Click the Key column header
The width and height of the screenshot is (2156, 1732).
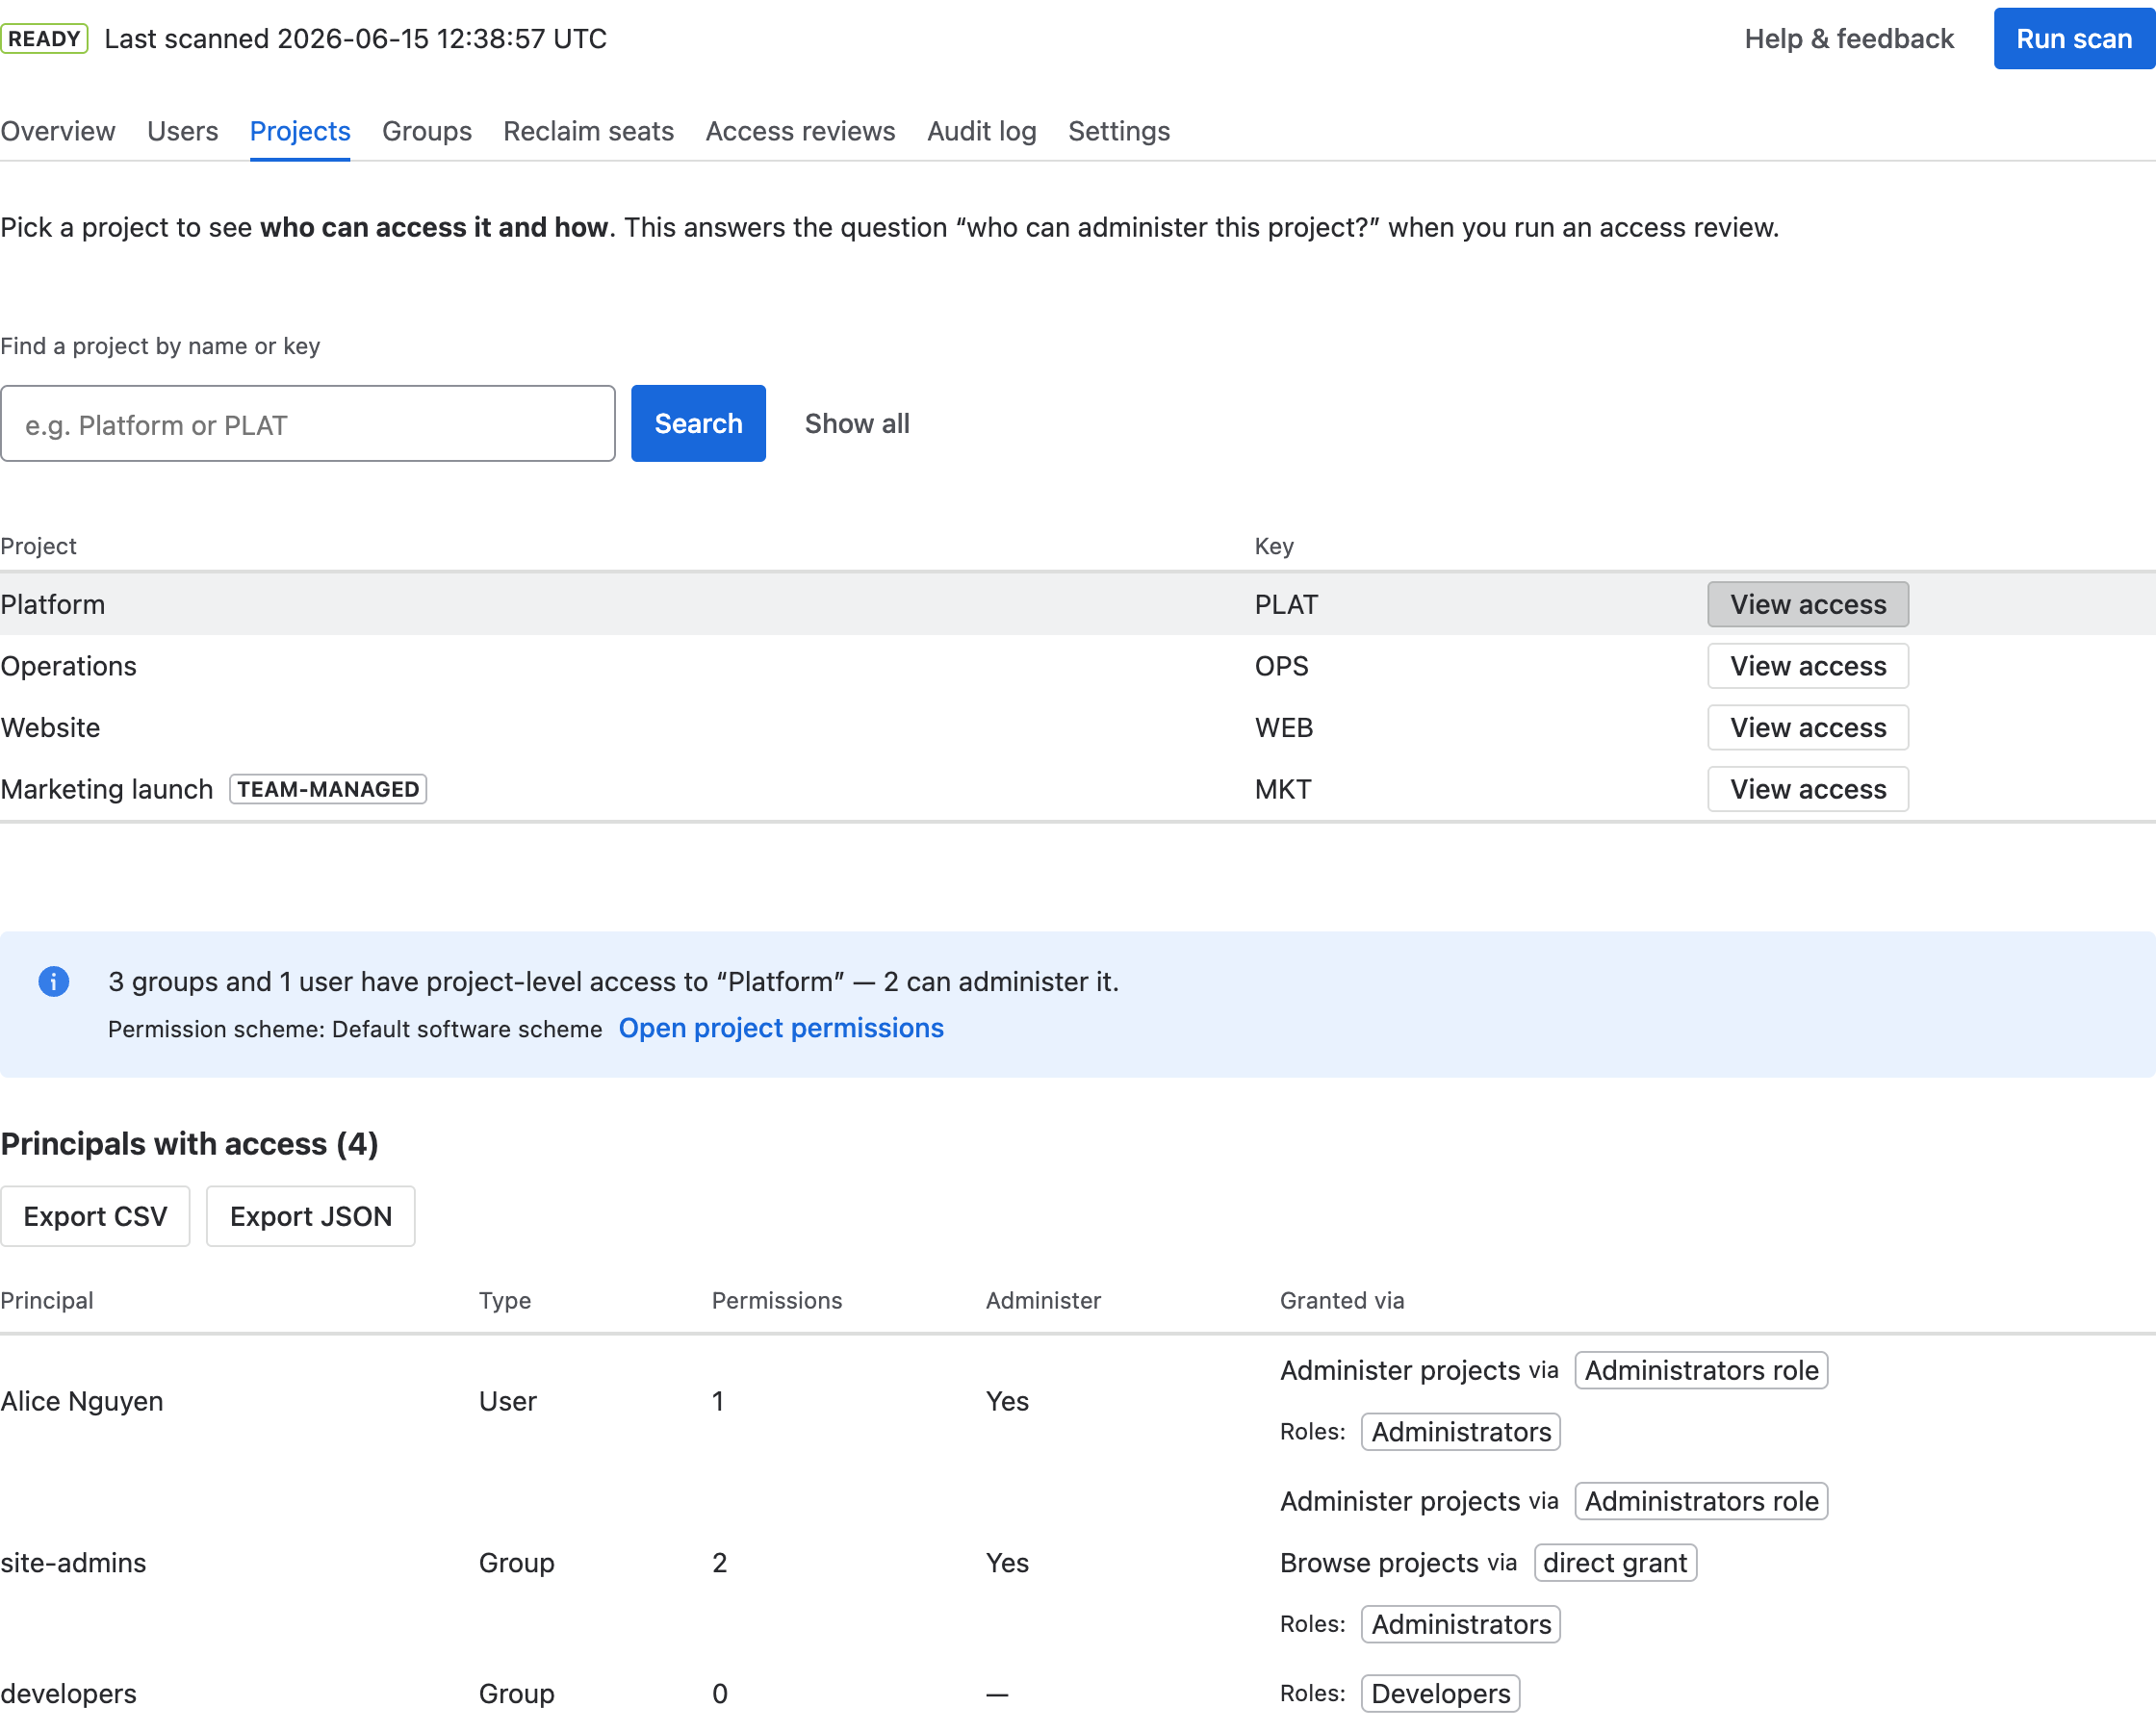click(x=1274, y=547)
